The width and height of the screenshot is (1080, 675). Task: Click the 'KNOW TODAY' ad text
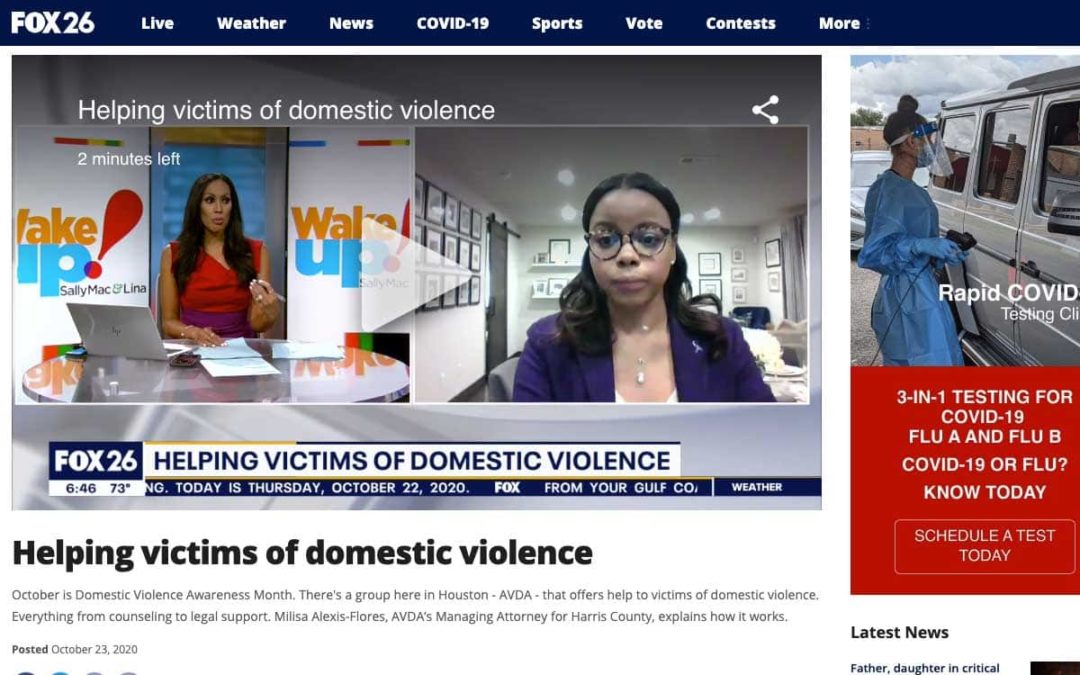pos(984,492)
